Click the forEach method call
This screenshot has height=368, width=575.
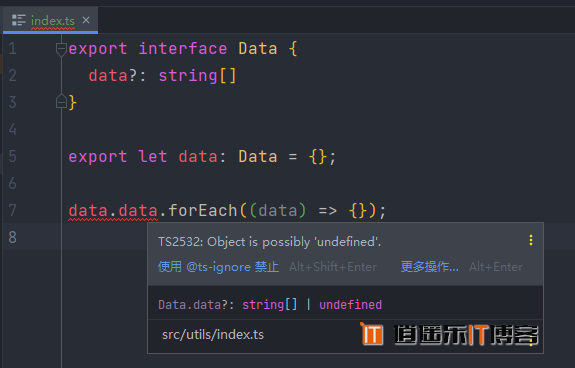202,211
